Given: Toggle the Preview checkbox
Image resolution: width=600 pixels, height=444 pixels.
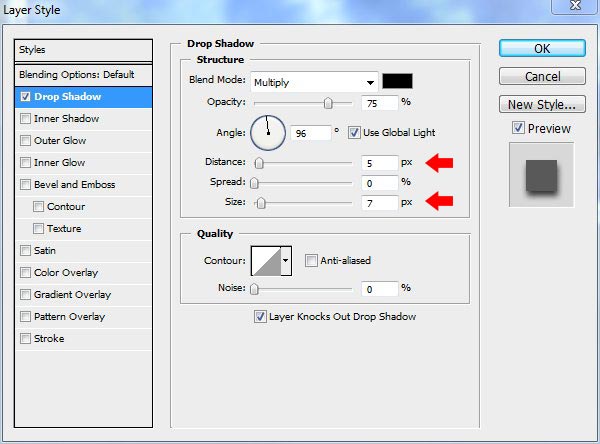Looking at the screenshot, I should (x=518, y=128).
